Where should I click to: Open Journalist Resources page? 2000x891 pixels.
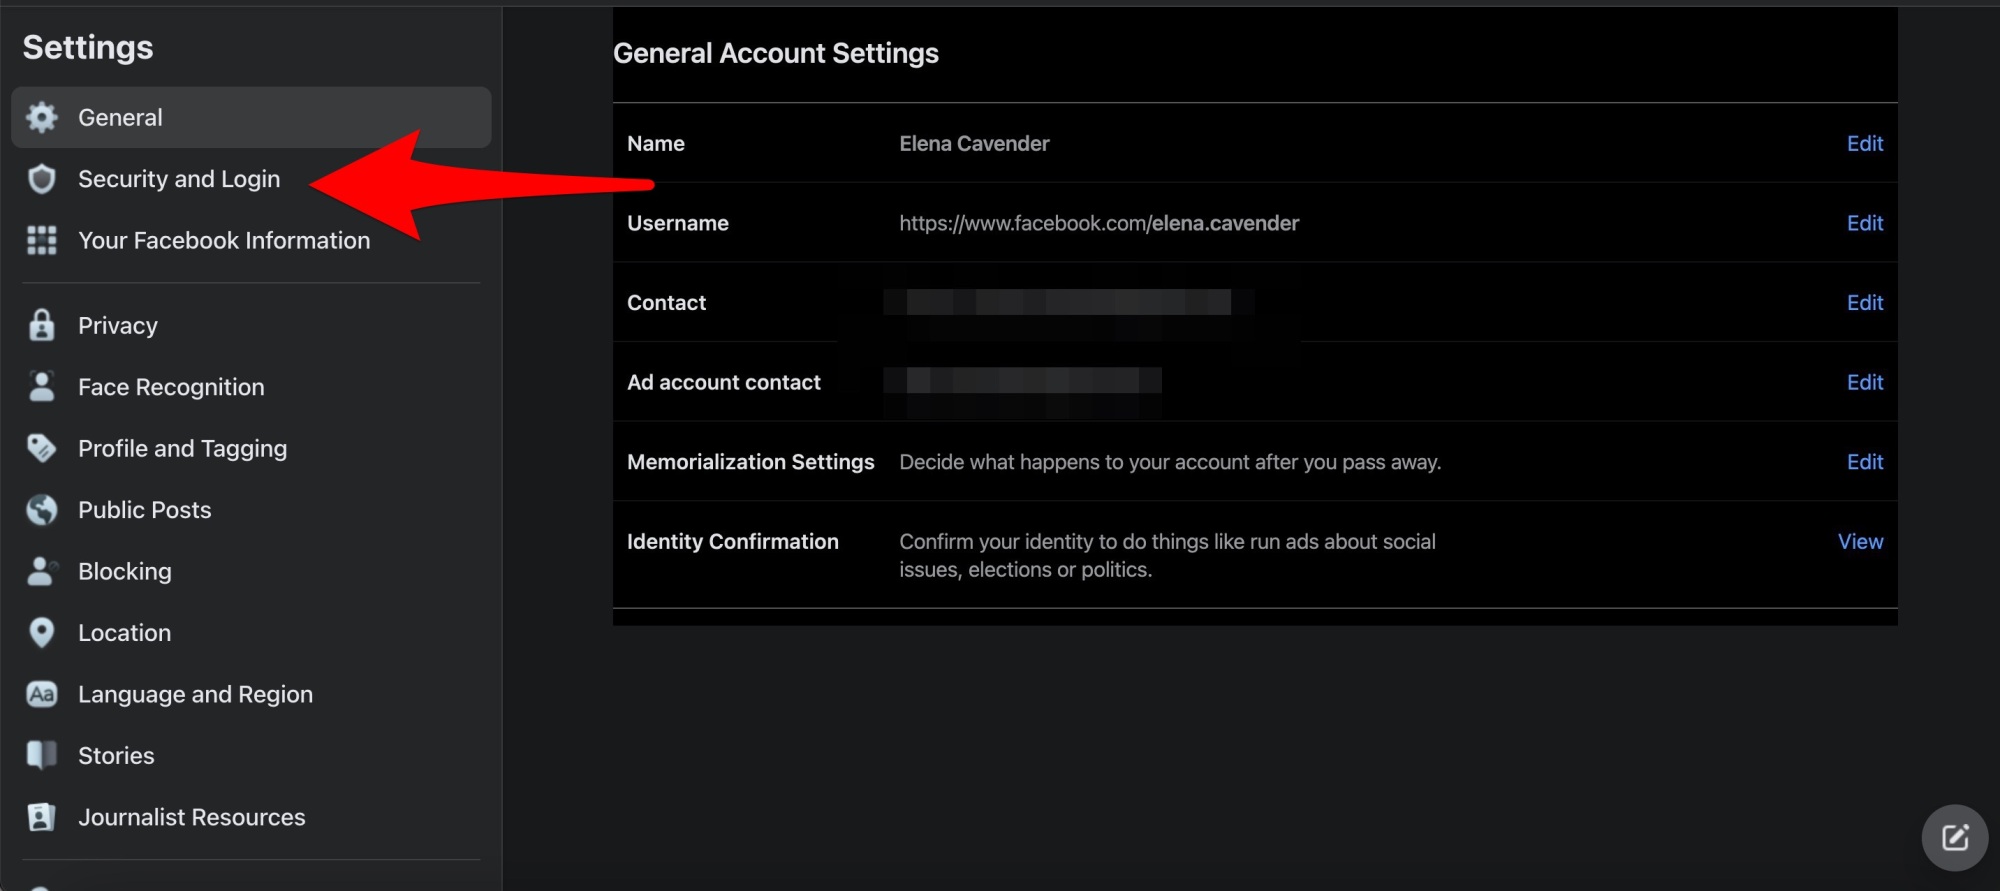(x=251, y=817)
